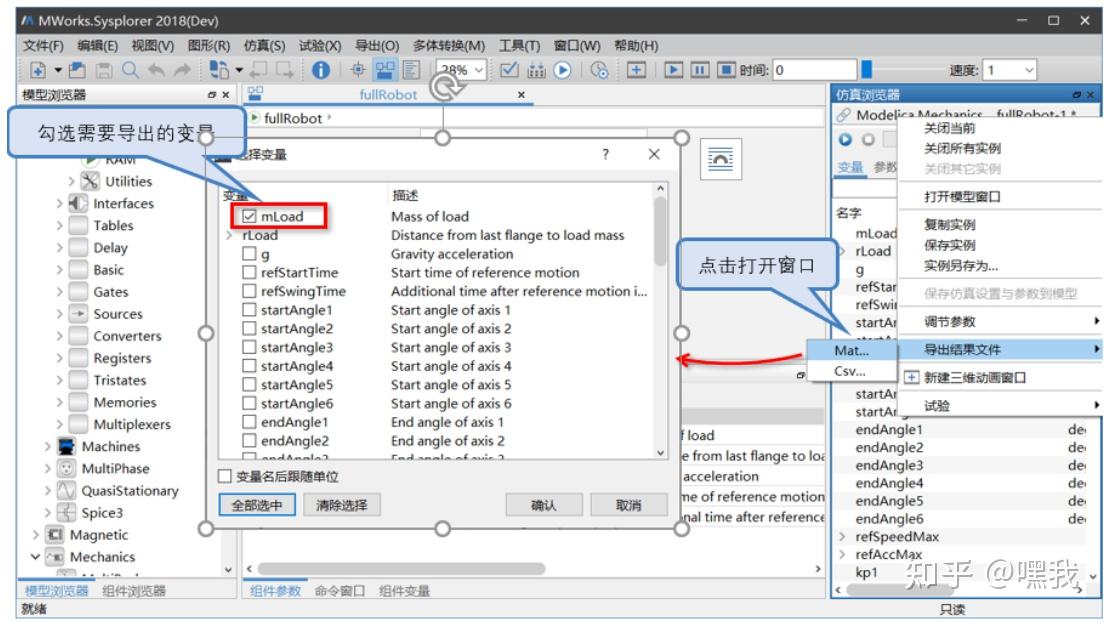Tick the refSwingTime checkbox
Viewport: 1108px width, 622px height.
[x=249, y=291]
